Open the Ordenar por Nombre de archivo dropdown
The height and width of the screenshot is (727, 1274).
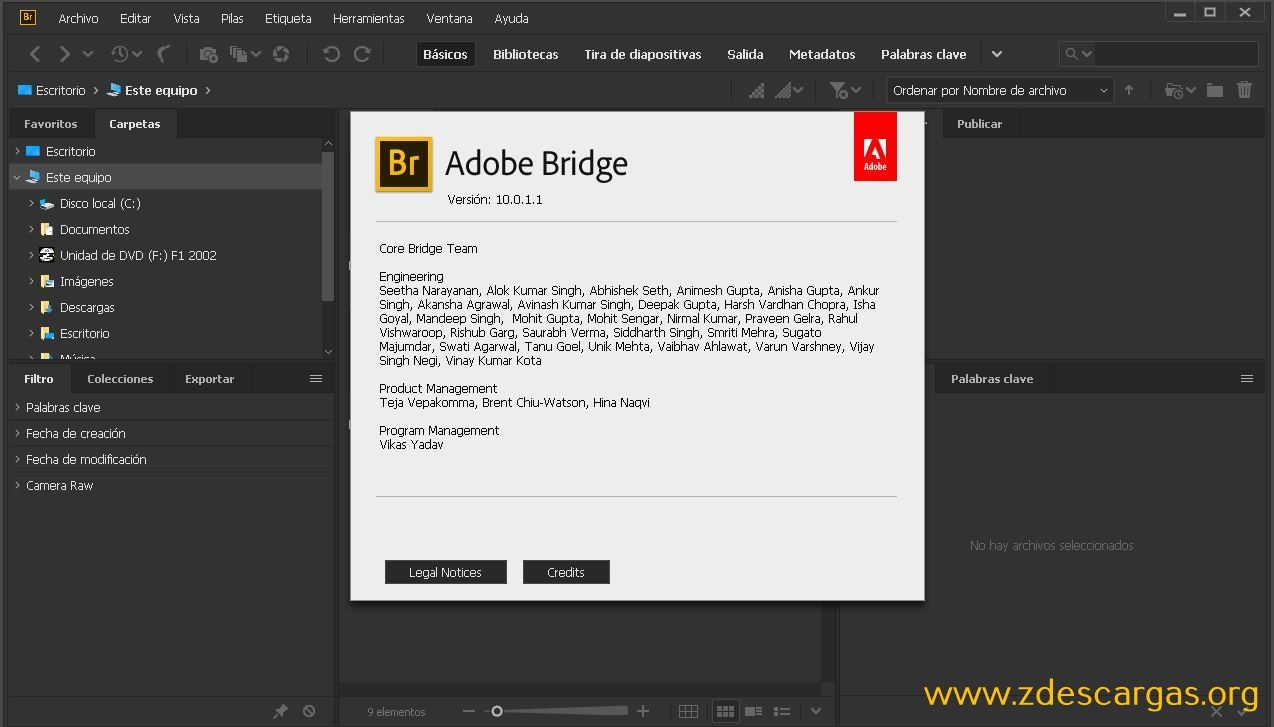click(x=1000, y=90)
